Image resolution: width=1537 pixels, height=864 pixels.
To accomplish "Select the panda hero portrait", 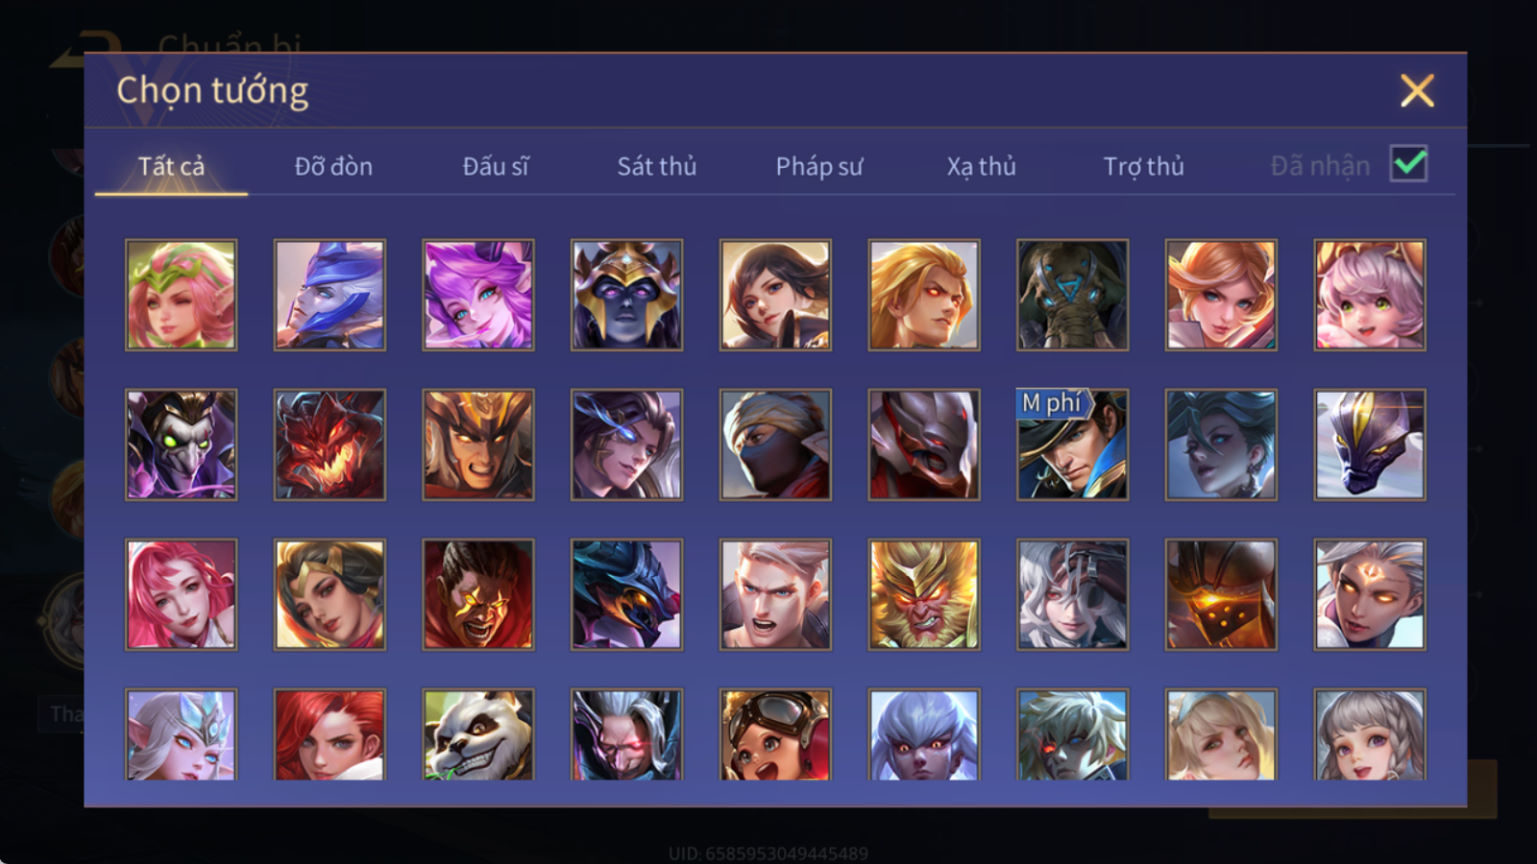I will point(478,734).
